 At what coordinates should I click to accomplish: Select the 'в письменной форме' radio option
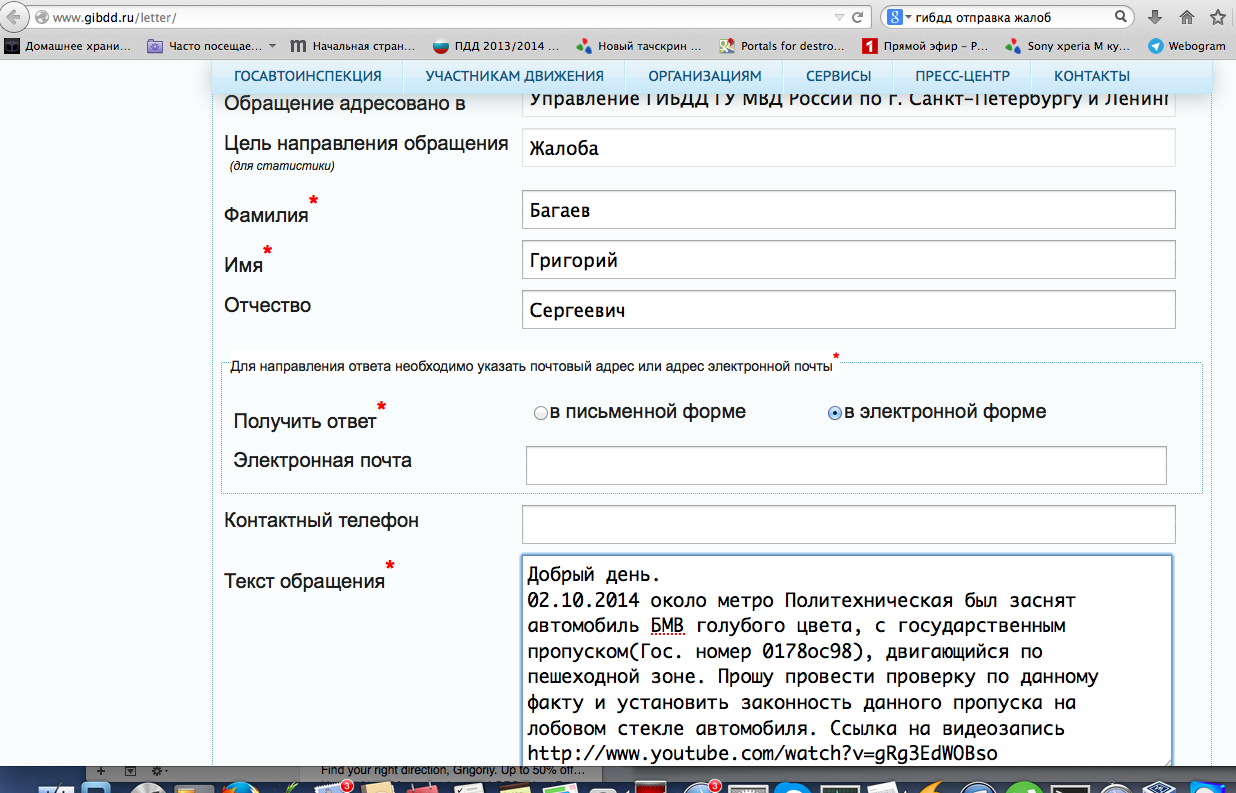[x=541, y=413]
